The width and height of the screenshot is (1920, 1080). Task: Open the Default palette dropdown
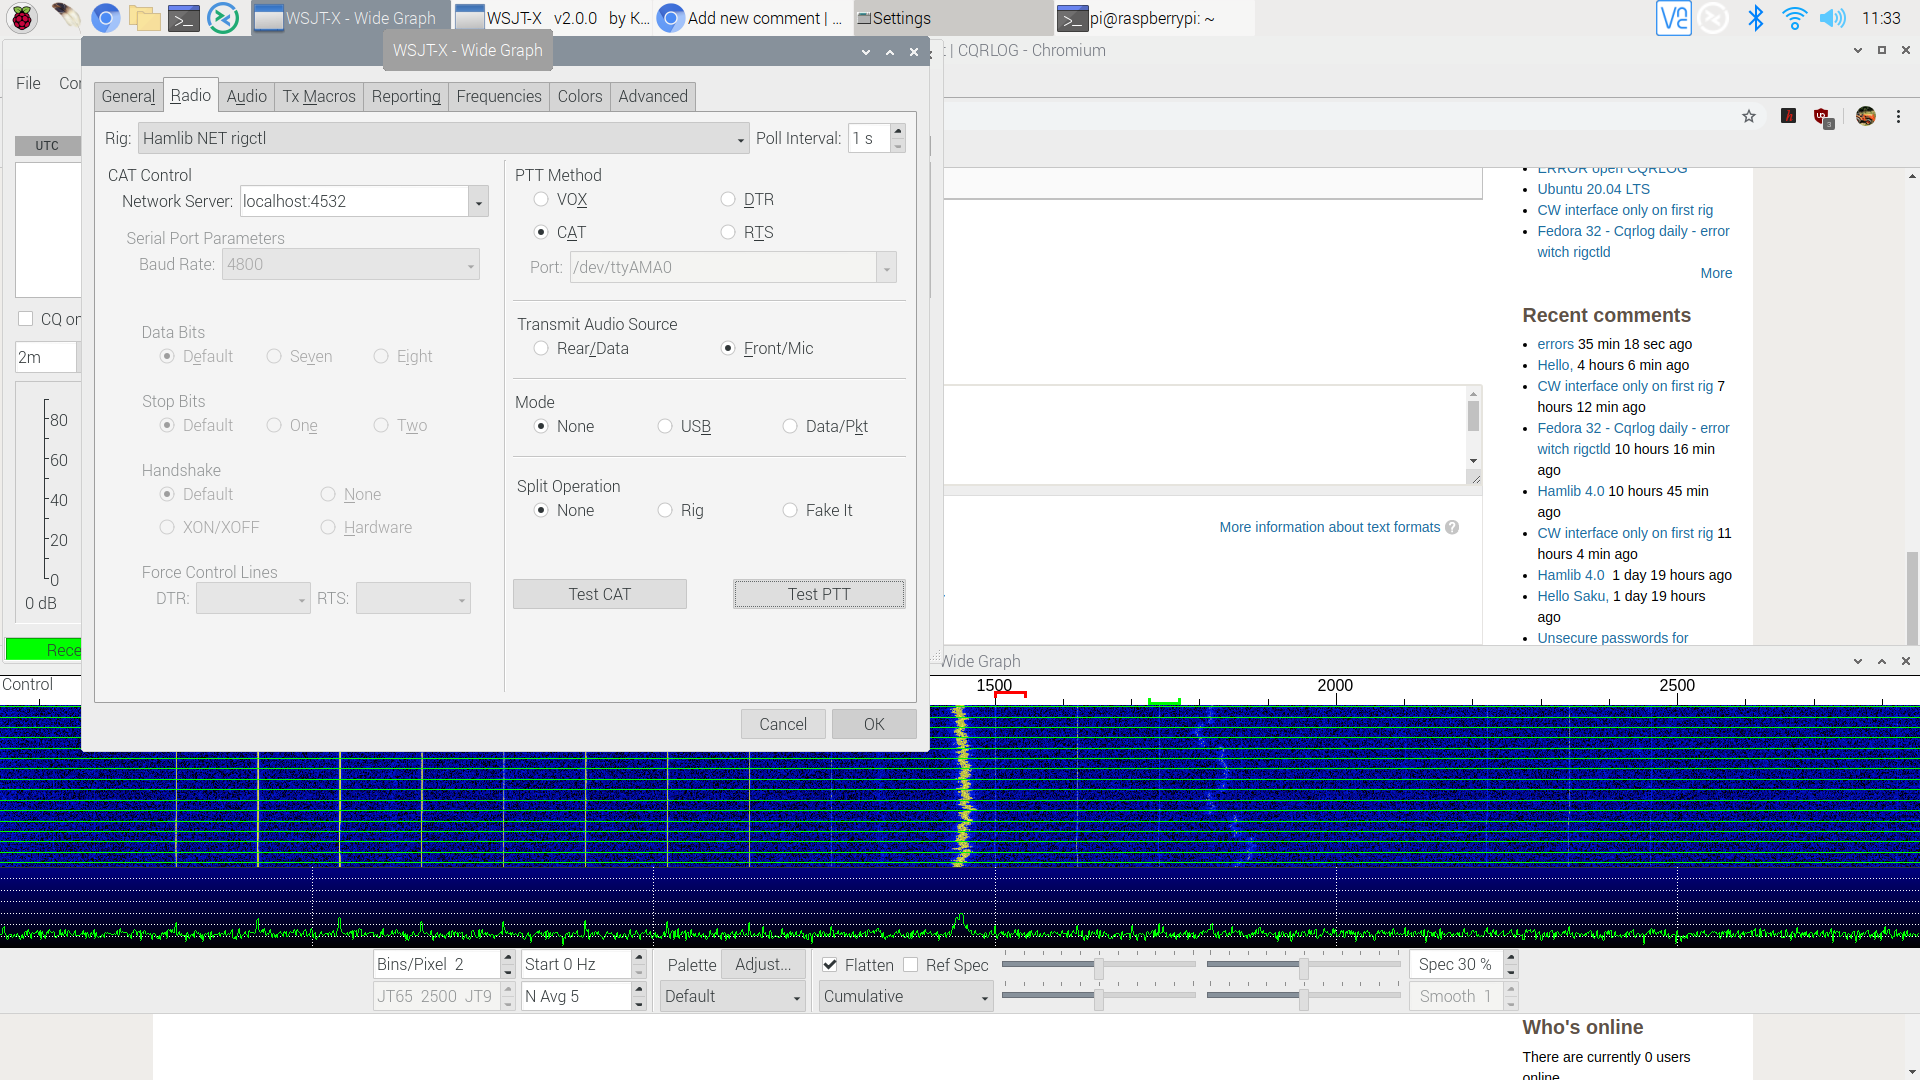click(x=733, y=996)
